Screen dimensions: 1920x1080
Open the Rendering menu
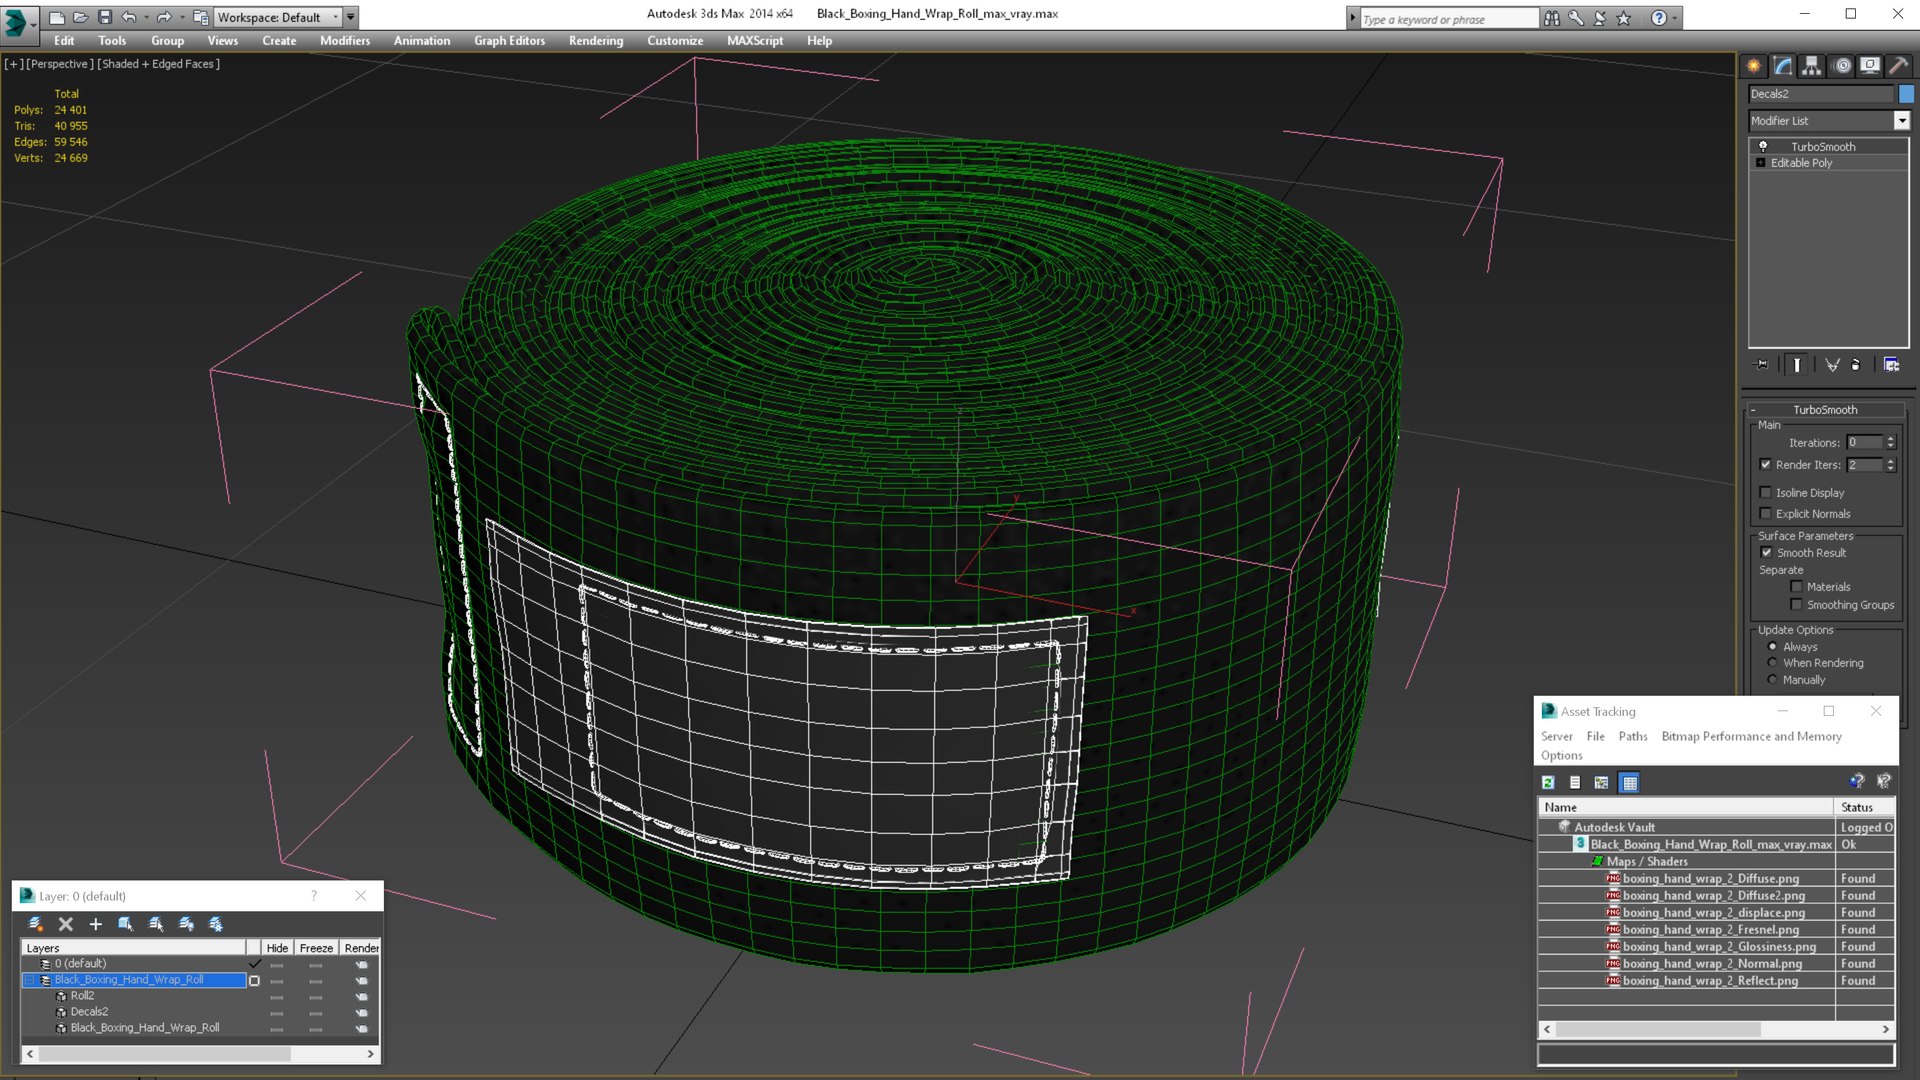pyautogui.click(x=595, y=41)
